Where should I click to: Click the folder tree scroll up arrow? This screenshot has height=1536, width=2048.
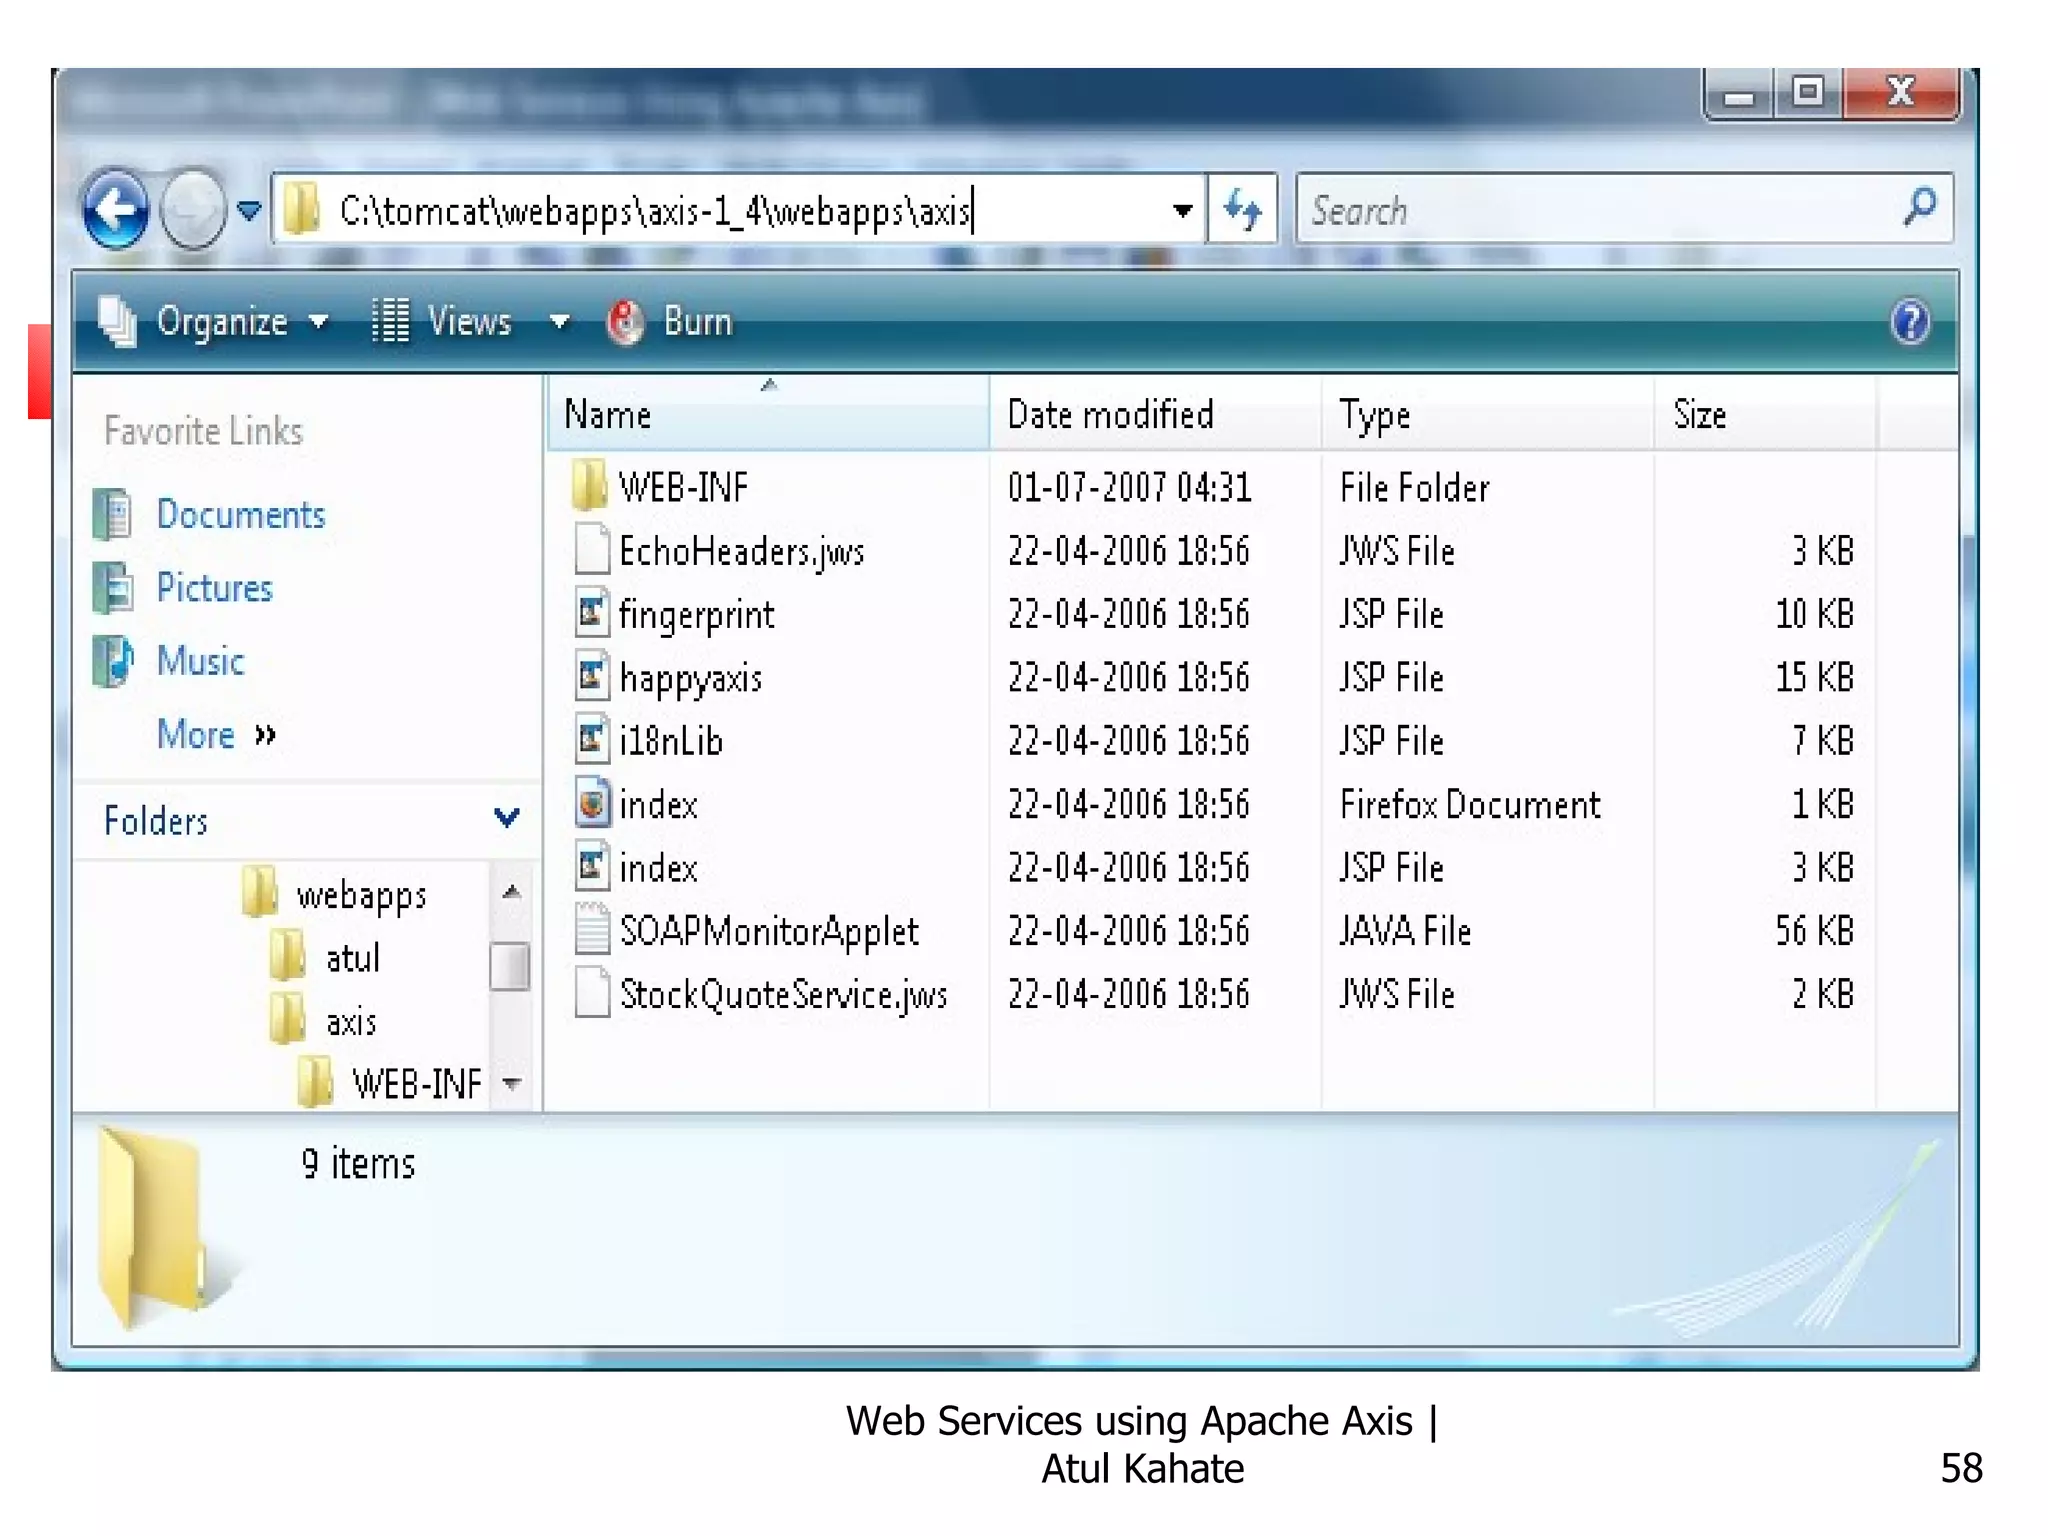(x=511, y=892)
